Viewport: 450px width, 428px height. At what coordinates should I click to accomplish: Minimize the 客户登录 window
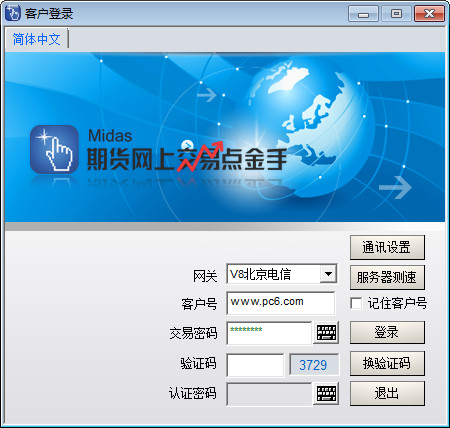(363, 14)
